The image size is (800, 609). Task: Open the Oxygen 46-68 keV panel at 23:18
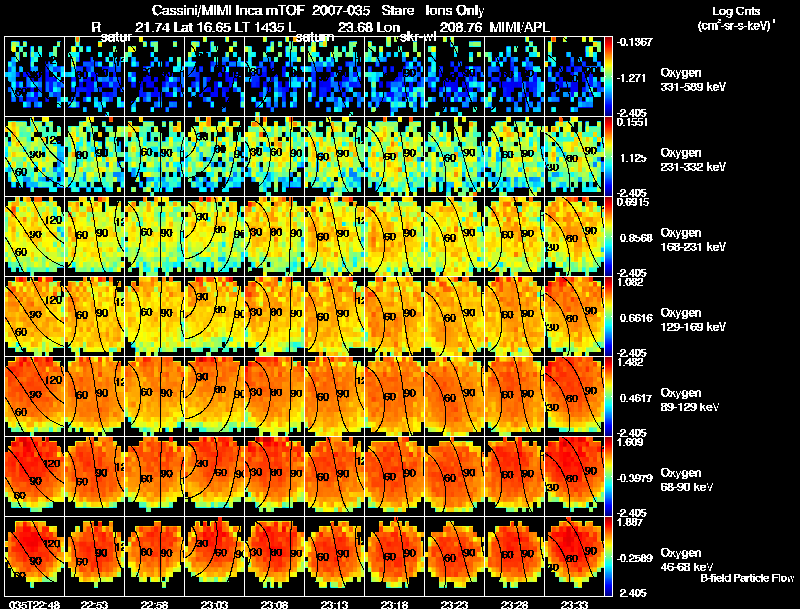pos(394,556)
